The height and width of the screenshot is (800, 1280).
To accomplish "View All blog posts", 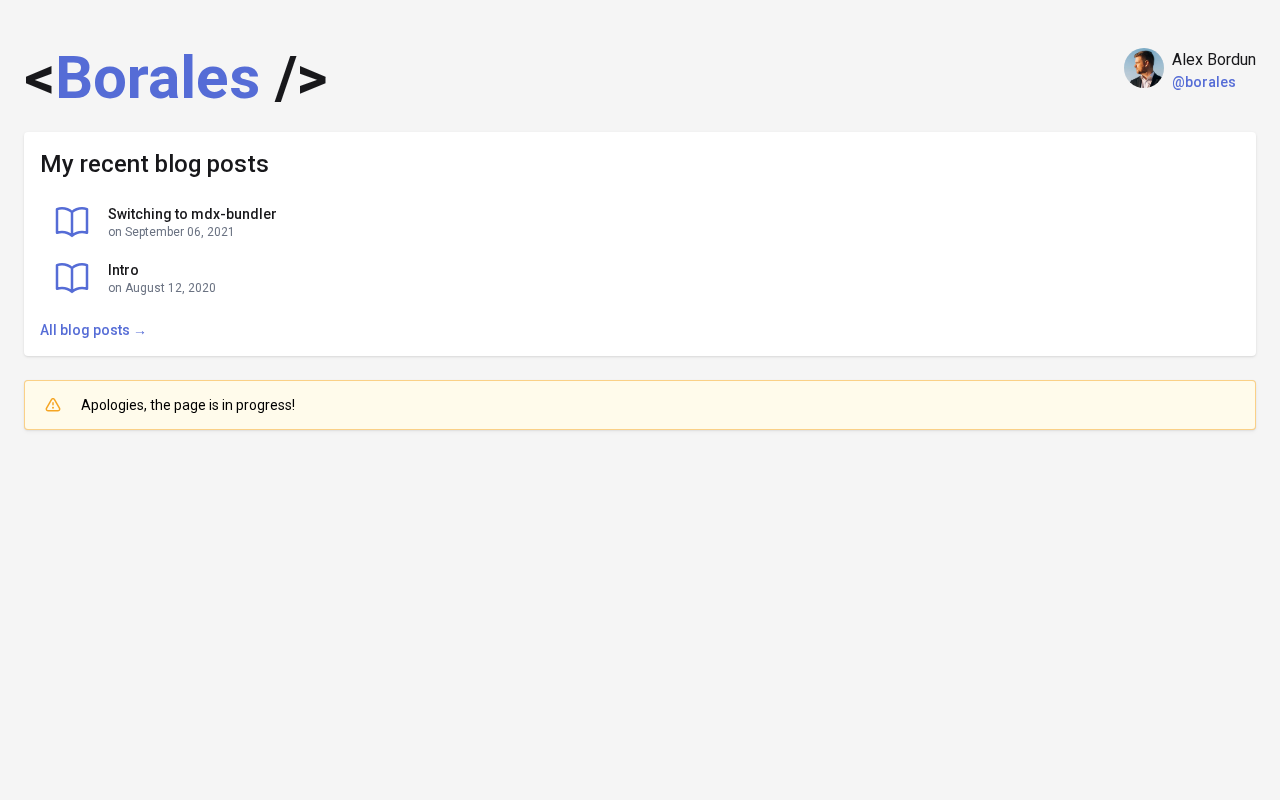I will (85, 330).
